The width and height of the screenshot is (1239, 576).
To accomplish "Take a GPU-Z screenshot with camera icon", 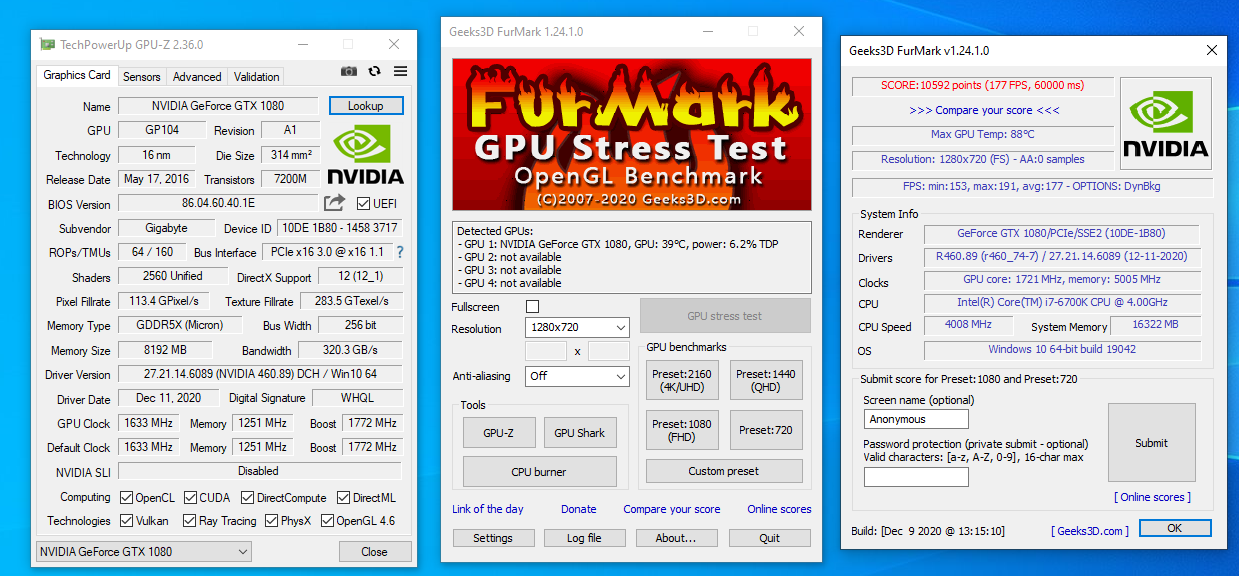I will (348, 71).
